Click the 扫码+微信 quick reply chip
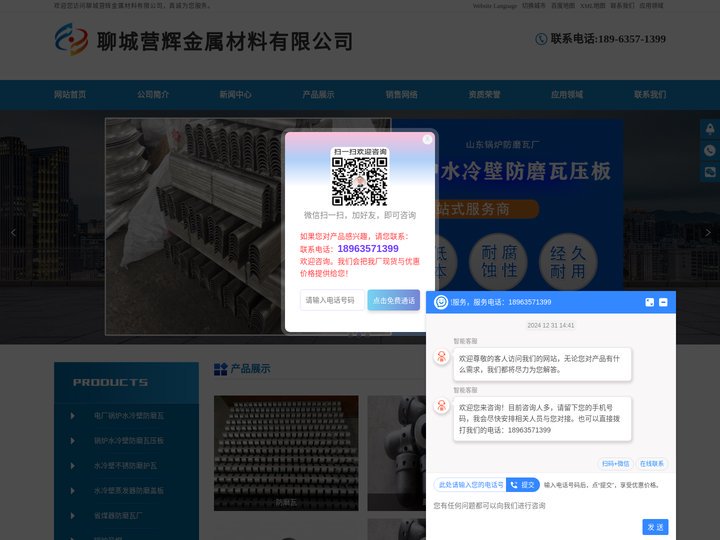 615,464
